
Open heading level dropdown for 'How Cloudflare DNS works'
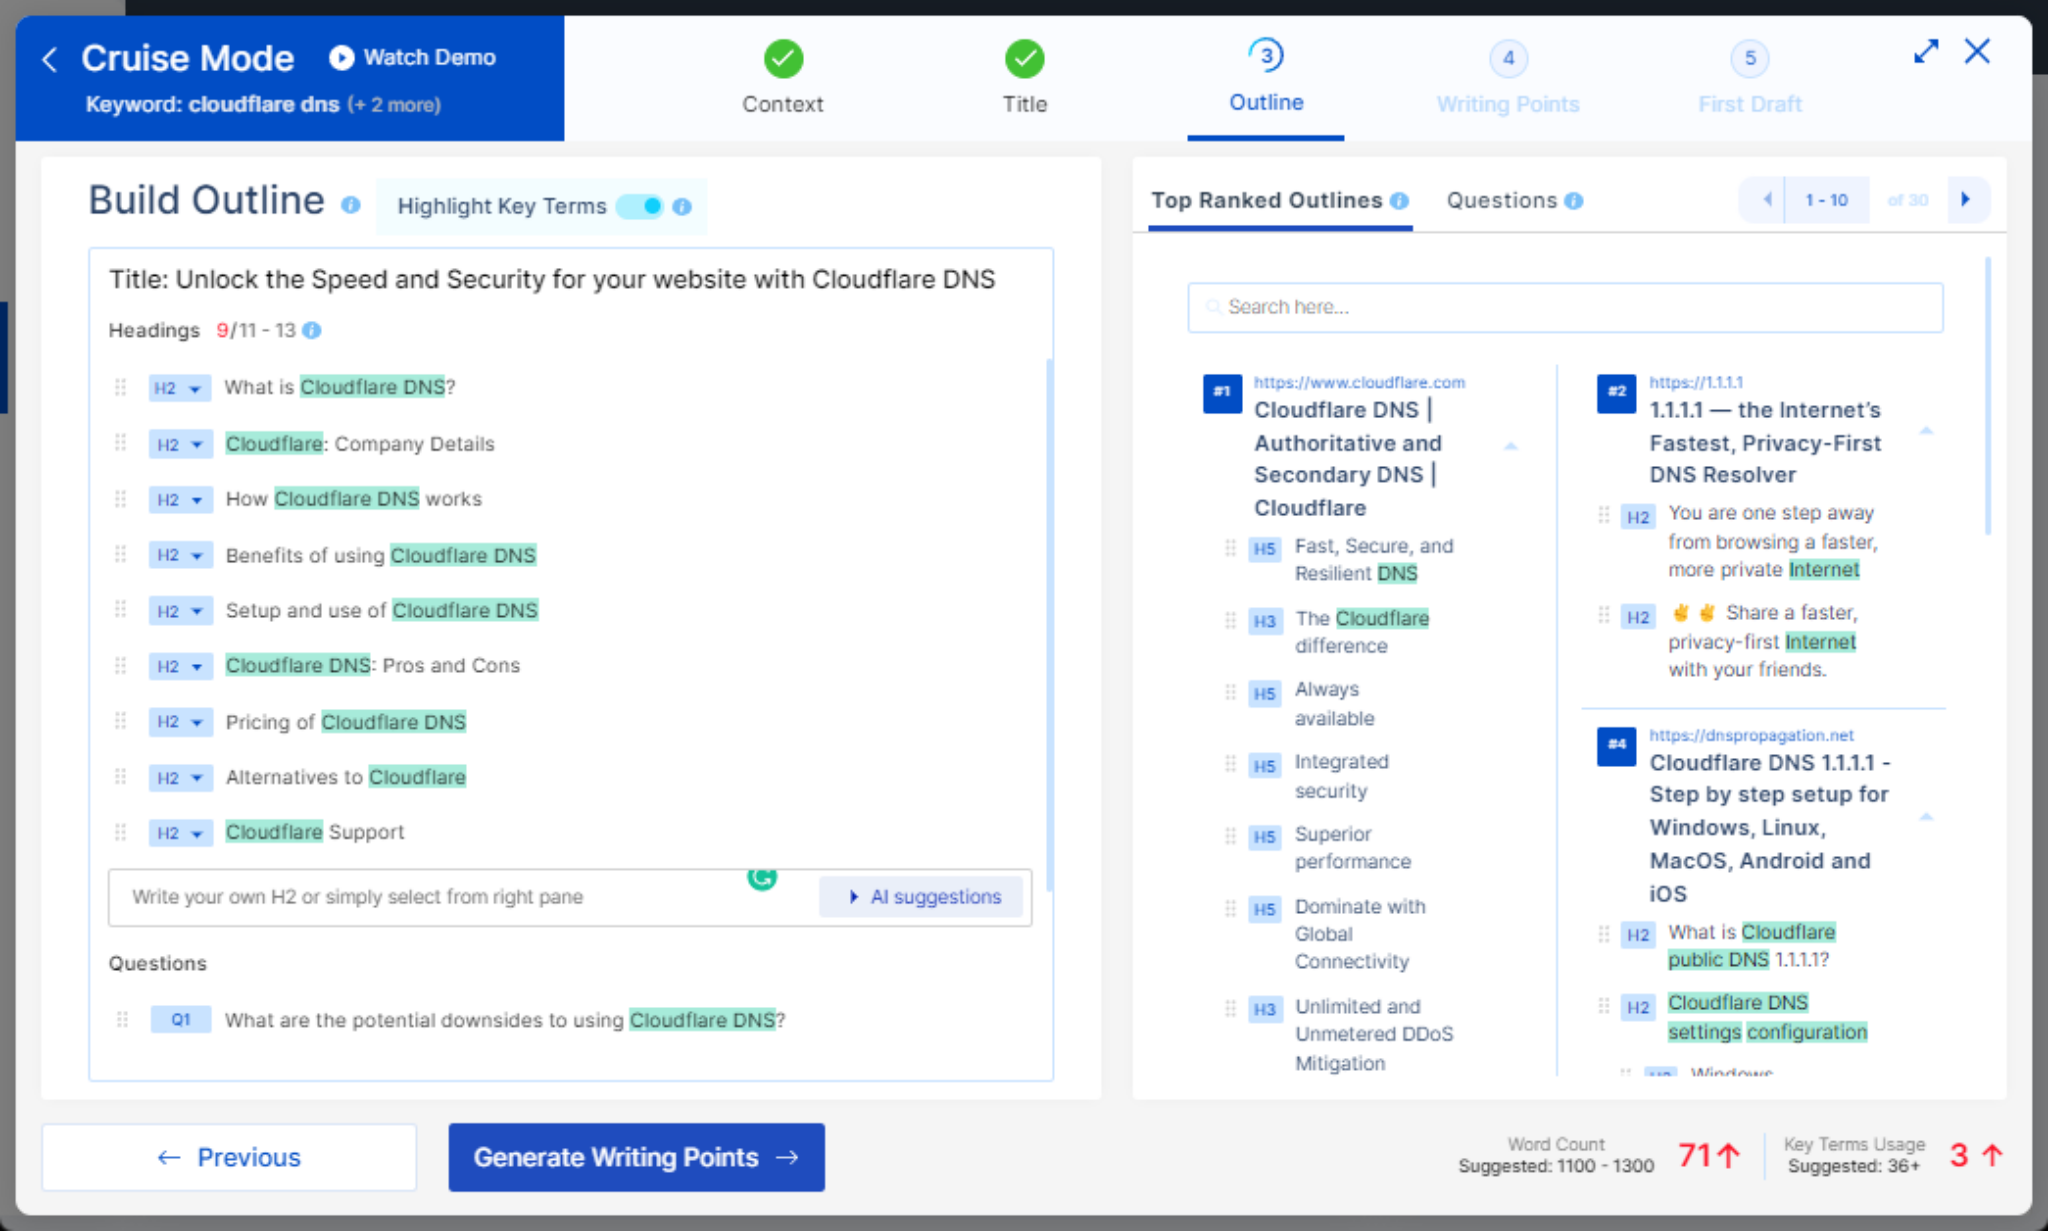(x=180, y=499)
